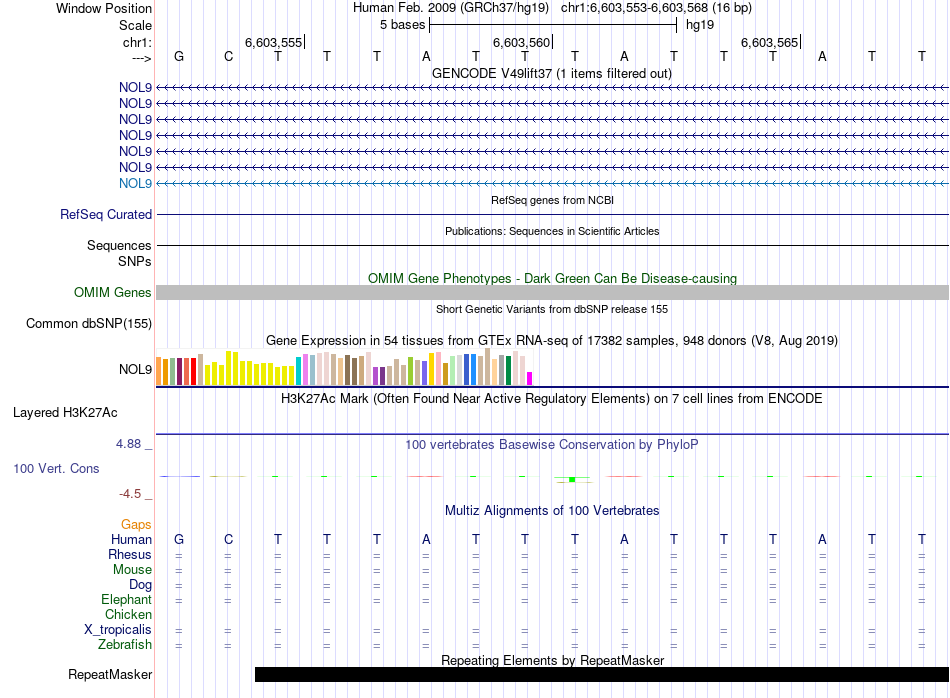Click the Layered H3K27Ac track label

point(65,413)
